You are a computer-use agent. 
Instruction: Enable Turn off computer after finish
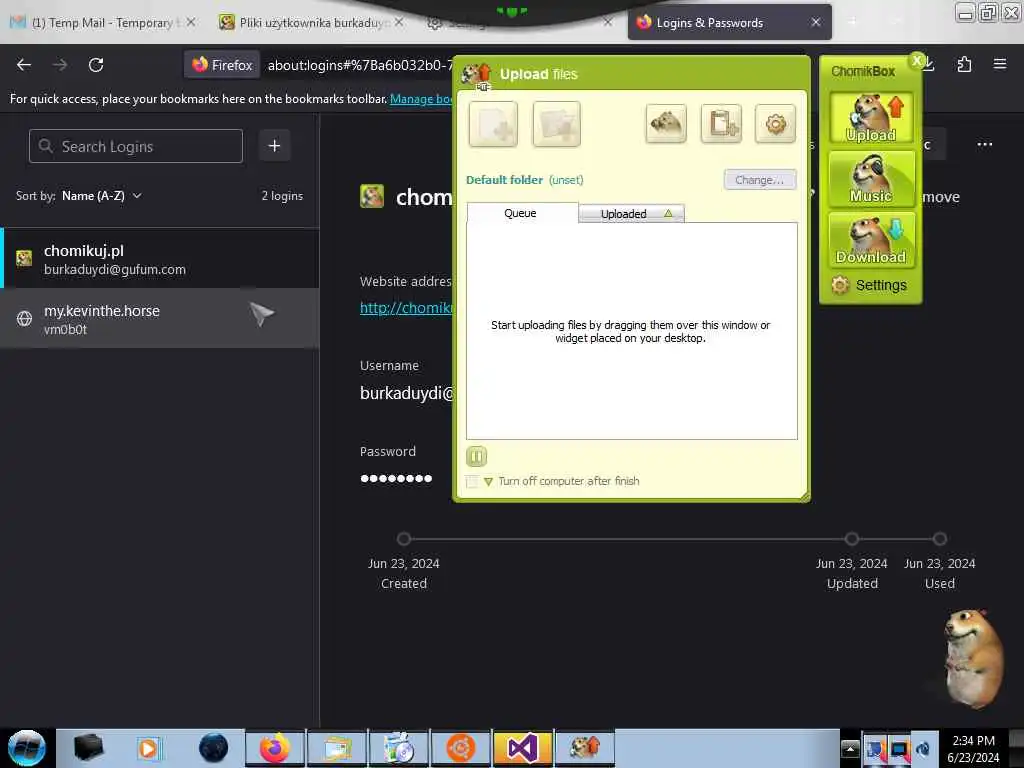click(x=472, y=482)
